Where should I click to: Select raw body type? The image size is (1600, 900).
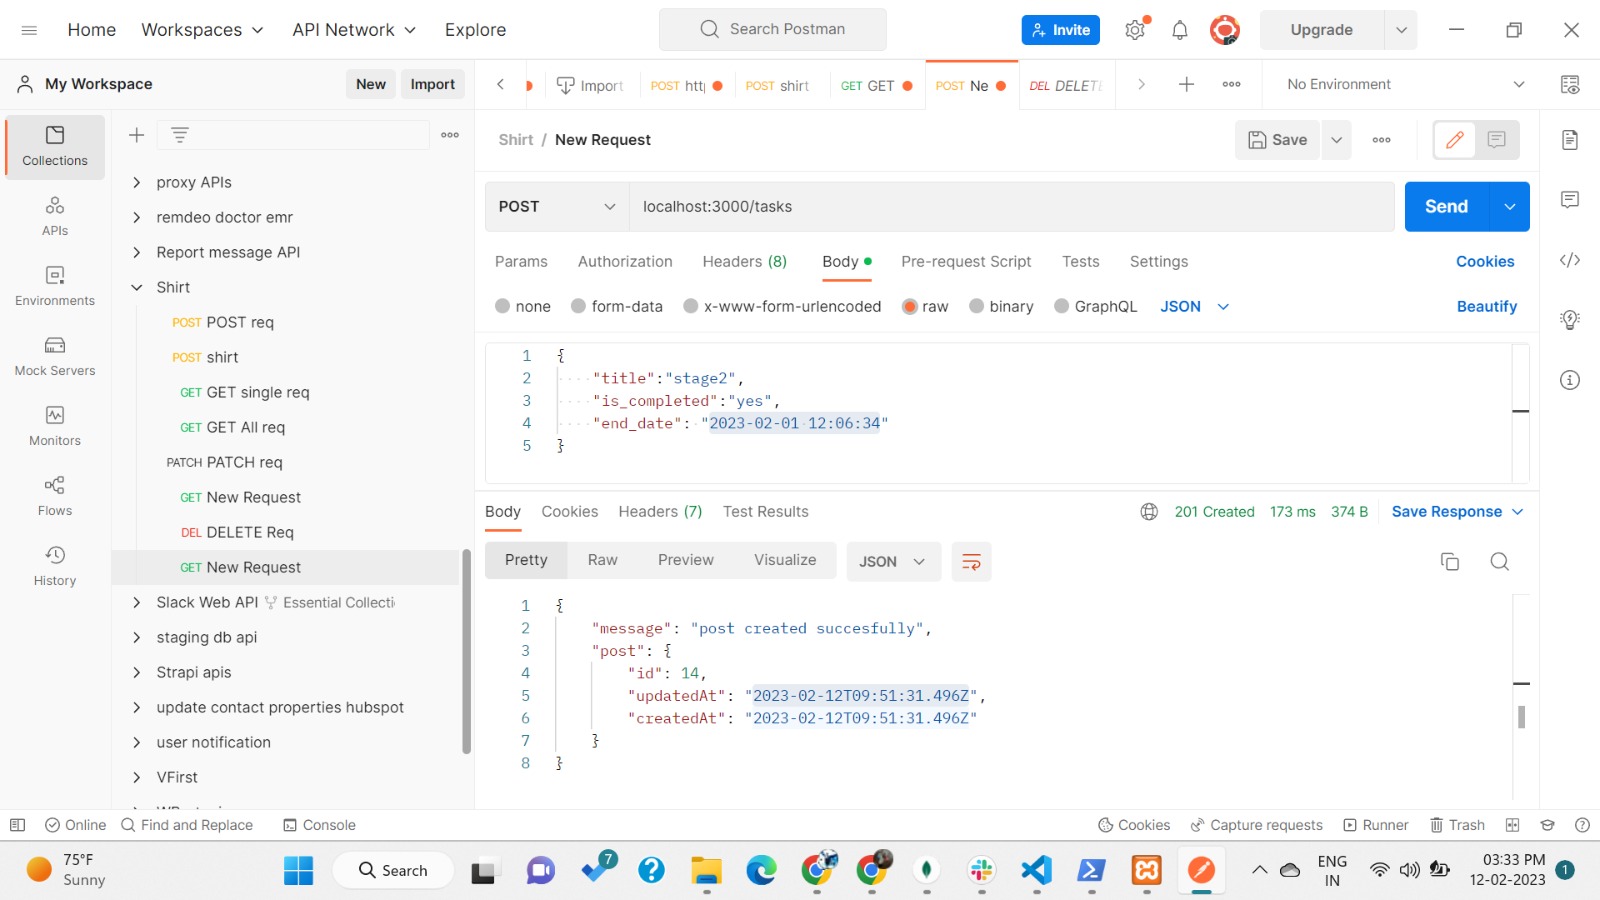pyautogui.click(x=925, y=306)
